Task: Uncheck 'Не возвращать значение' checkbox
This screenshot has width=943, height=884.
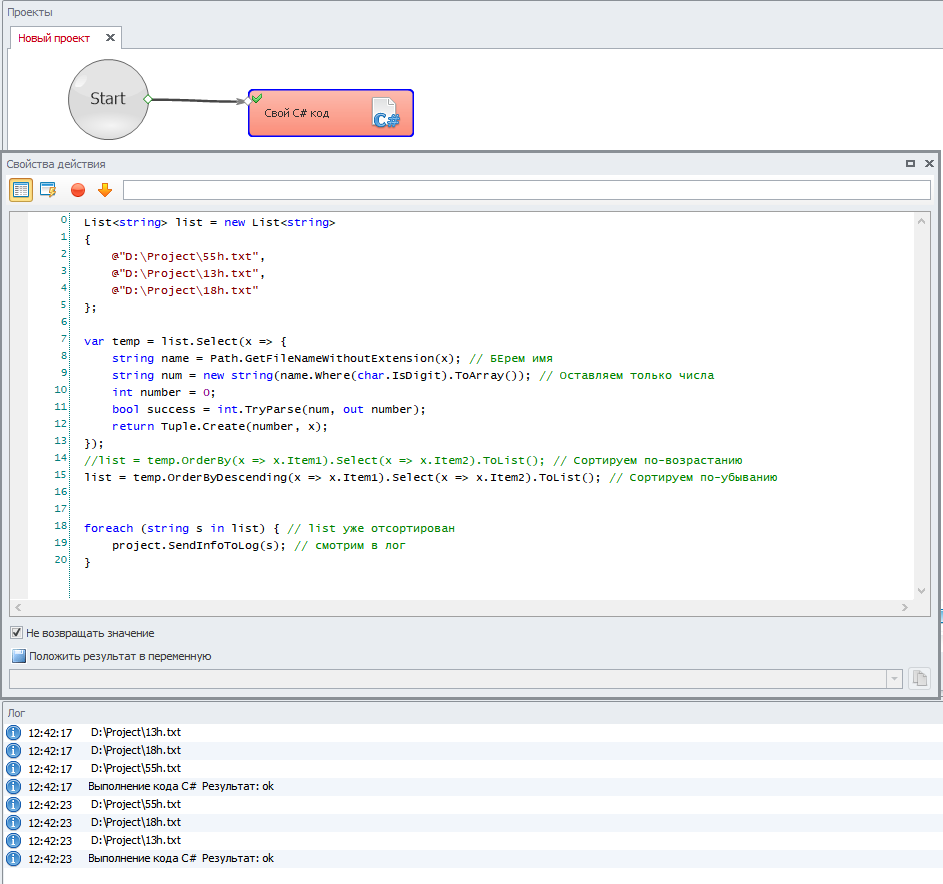Action: (x=17, y=633)
